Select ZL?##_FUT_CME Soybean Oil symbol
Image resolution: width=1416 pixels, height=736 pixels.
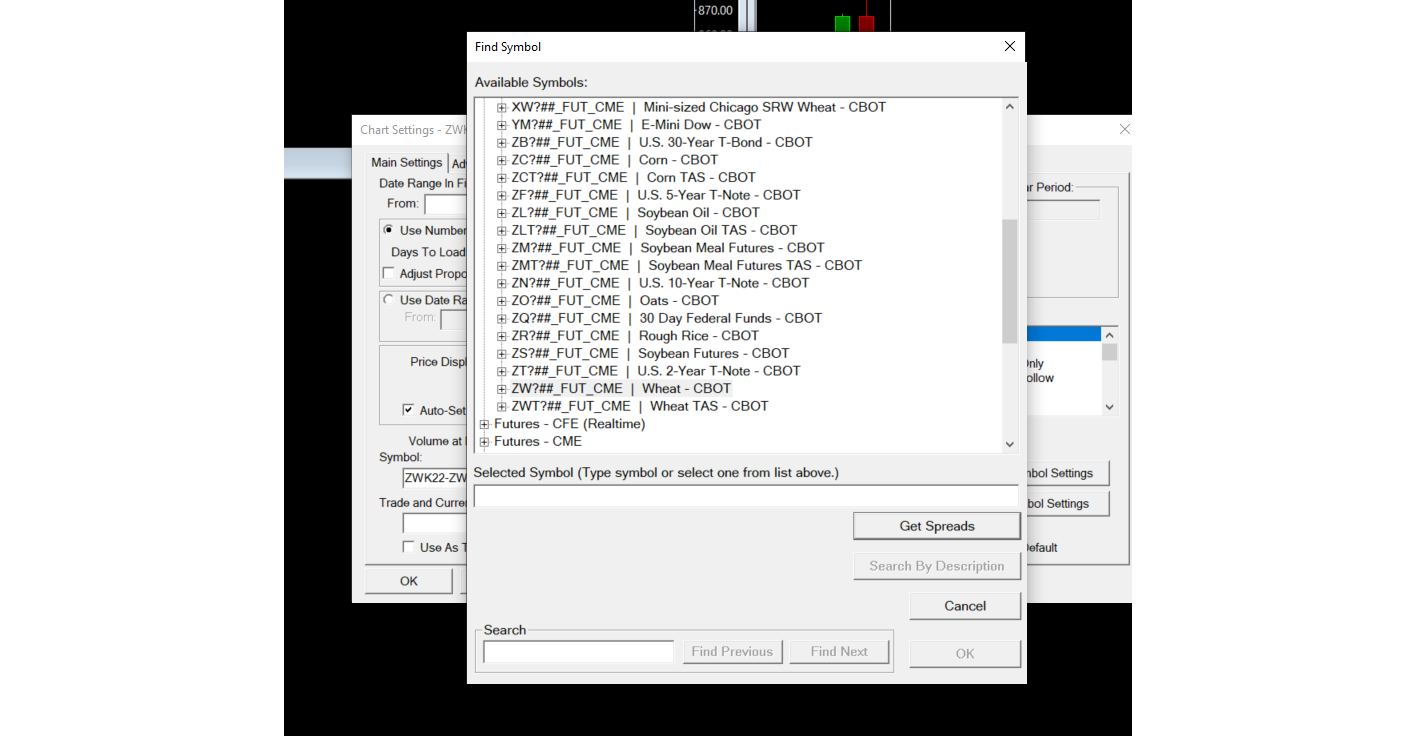pos(635,213)
